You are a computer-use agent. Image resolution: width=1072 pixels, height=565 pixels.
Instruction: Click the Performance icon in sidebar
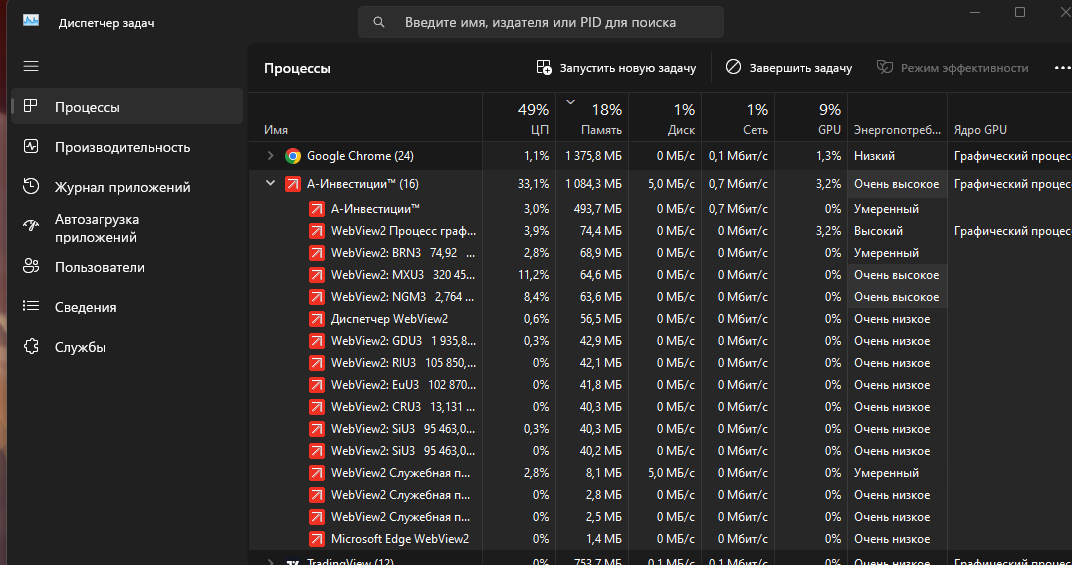point(31,147)
